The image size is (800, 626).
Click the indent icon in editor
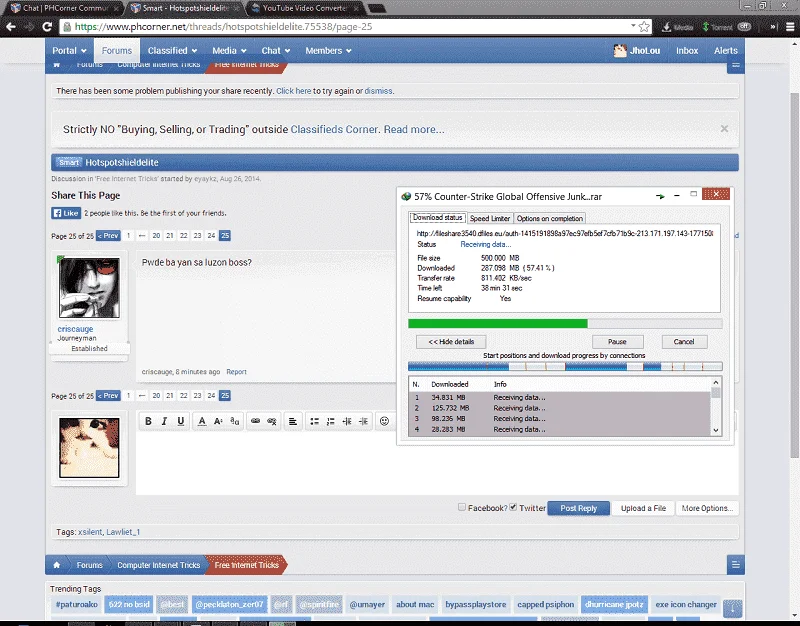[363, 421]
